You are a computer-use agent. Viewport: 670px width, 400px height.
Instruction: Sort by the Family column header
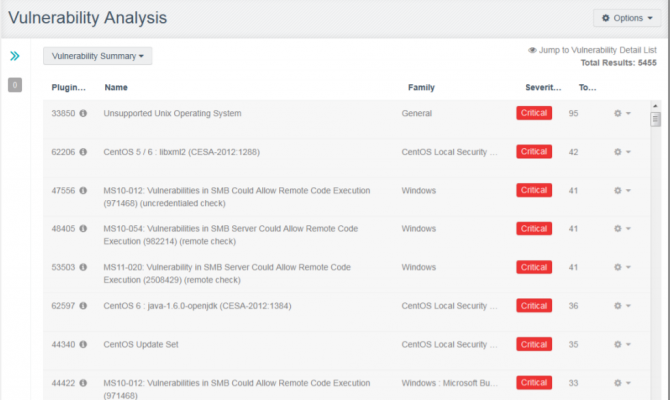click(x=421, y=88)
